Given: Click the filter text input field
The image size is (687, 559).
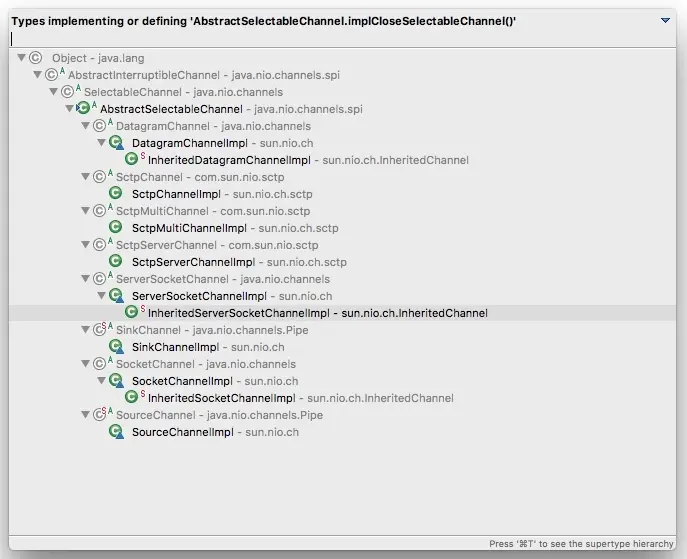Looking at the screenshot, I should (x=342, y=39).
